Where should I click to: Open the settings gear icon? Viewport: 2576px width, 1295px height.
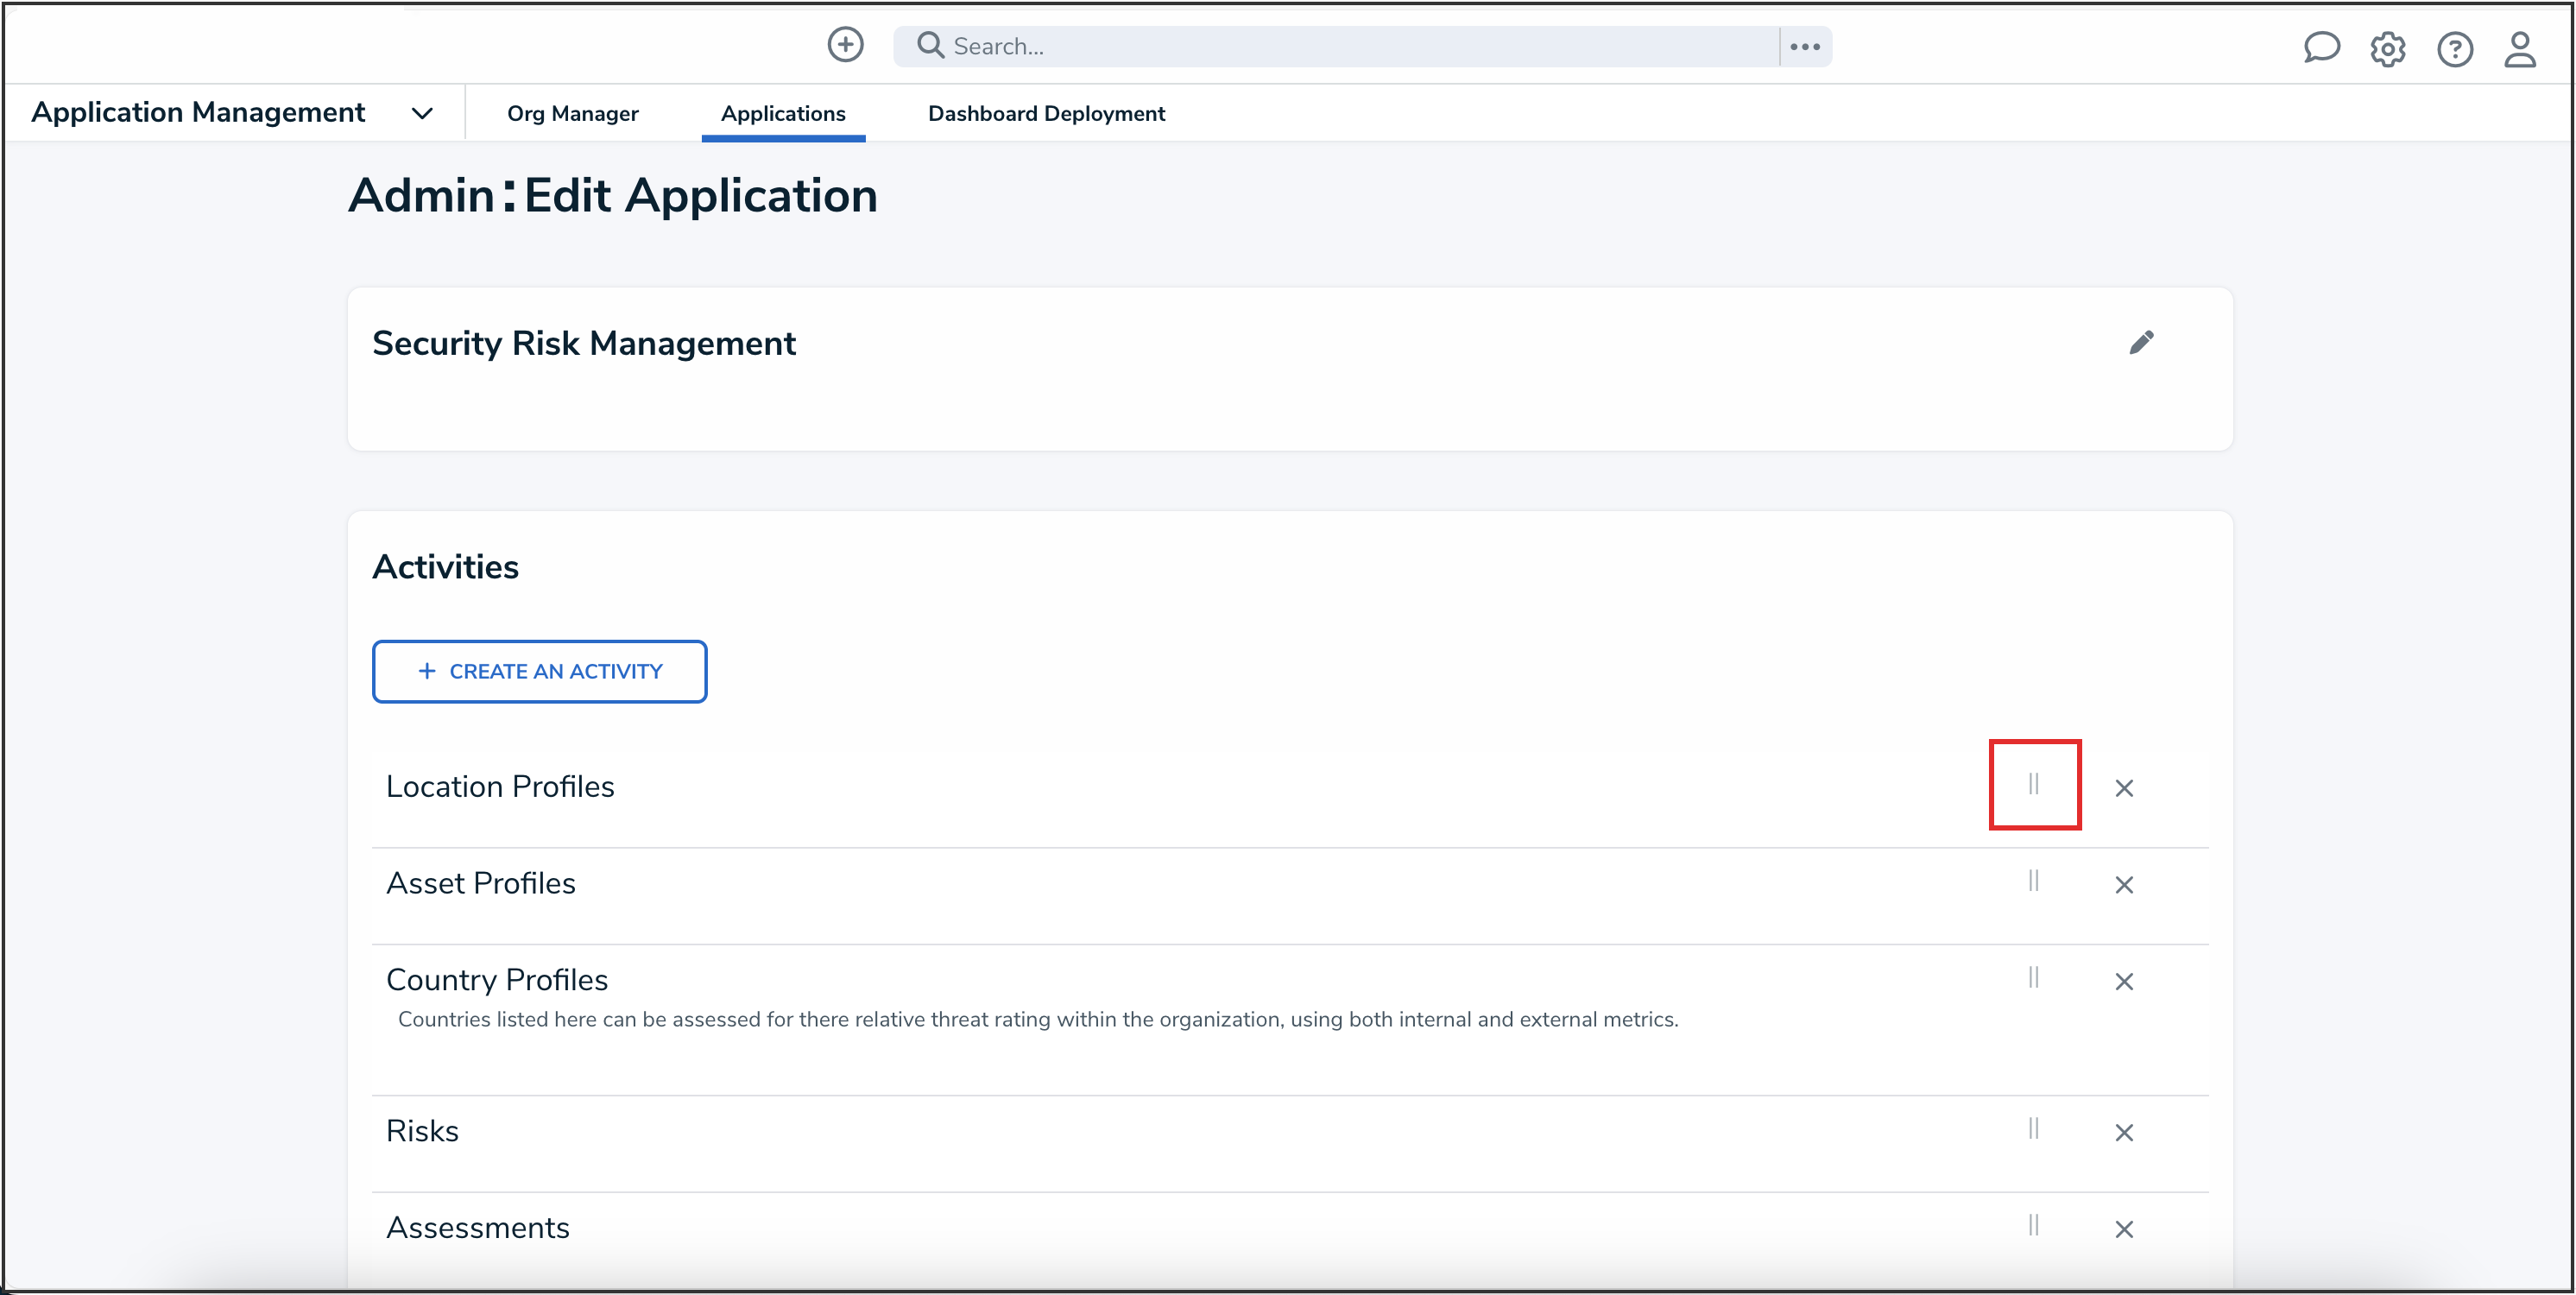pyautogui.click(x=2387, y=49)
